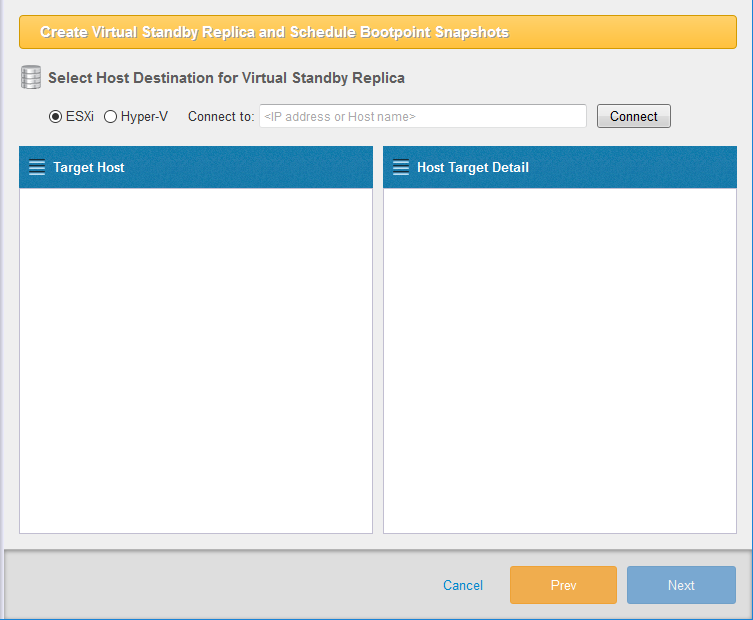Viewport: 753px width, 620px height.
Task: Click the Host Target Detail menu icon
Action: 401,167
